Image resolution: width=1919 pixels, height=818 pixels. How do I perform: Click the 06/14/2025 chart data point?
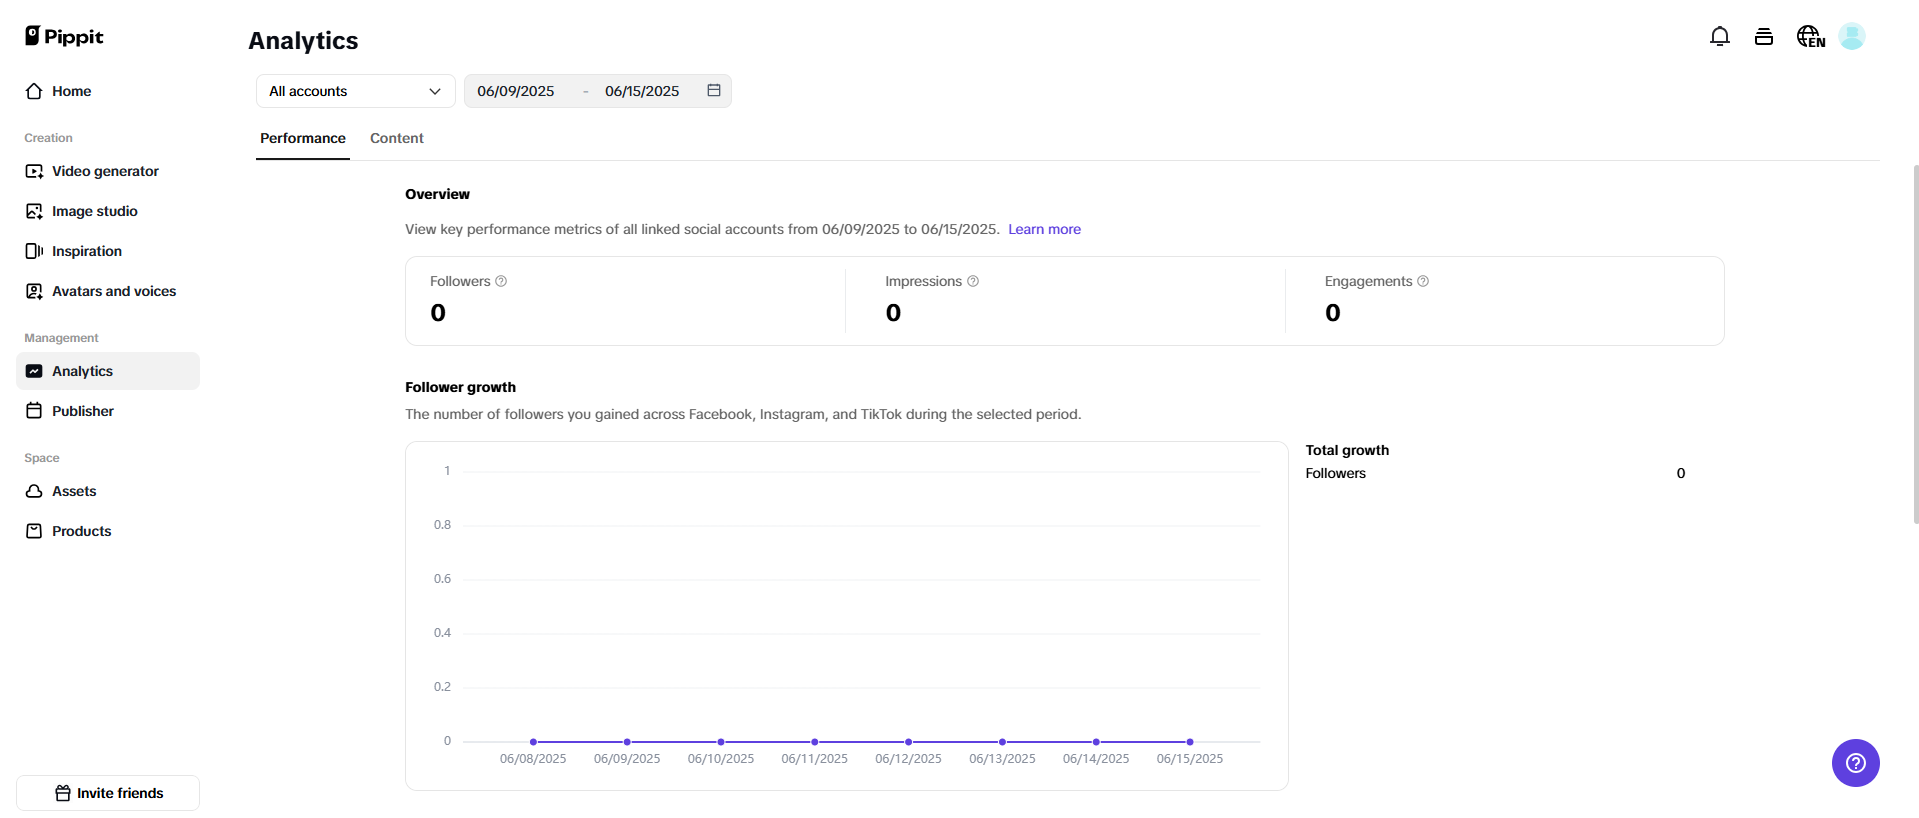[1096, 742]
